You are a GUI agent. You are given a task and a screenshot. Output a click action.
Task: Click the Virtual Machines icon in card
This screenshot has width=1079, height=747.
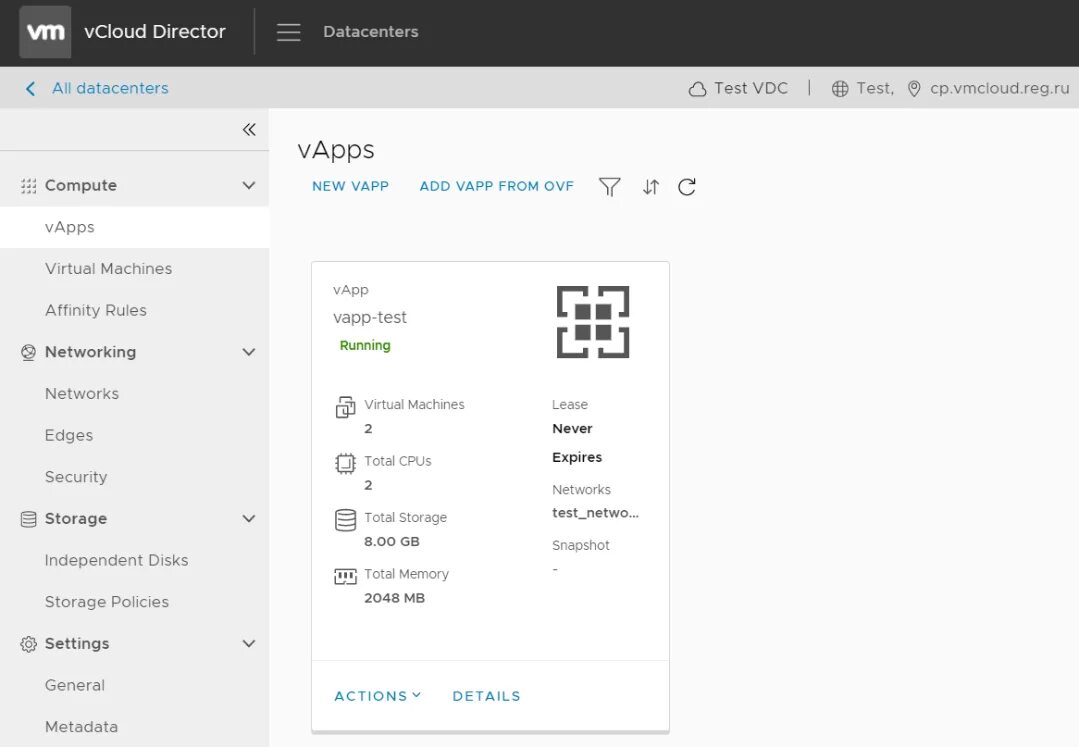tap(345, 407)
